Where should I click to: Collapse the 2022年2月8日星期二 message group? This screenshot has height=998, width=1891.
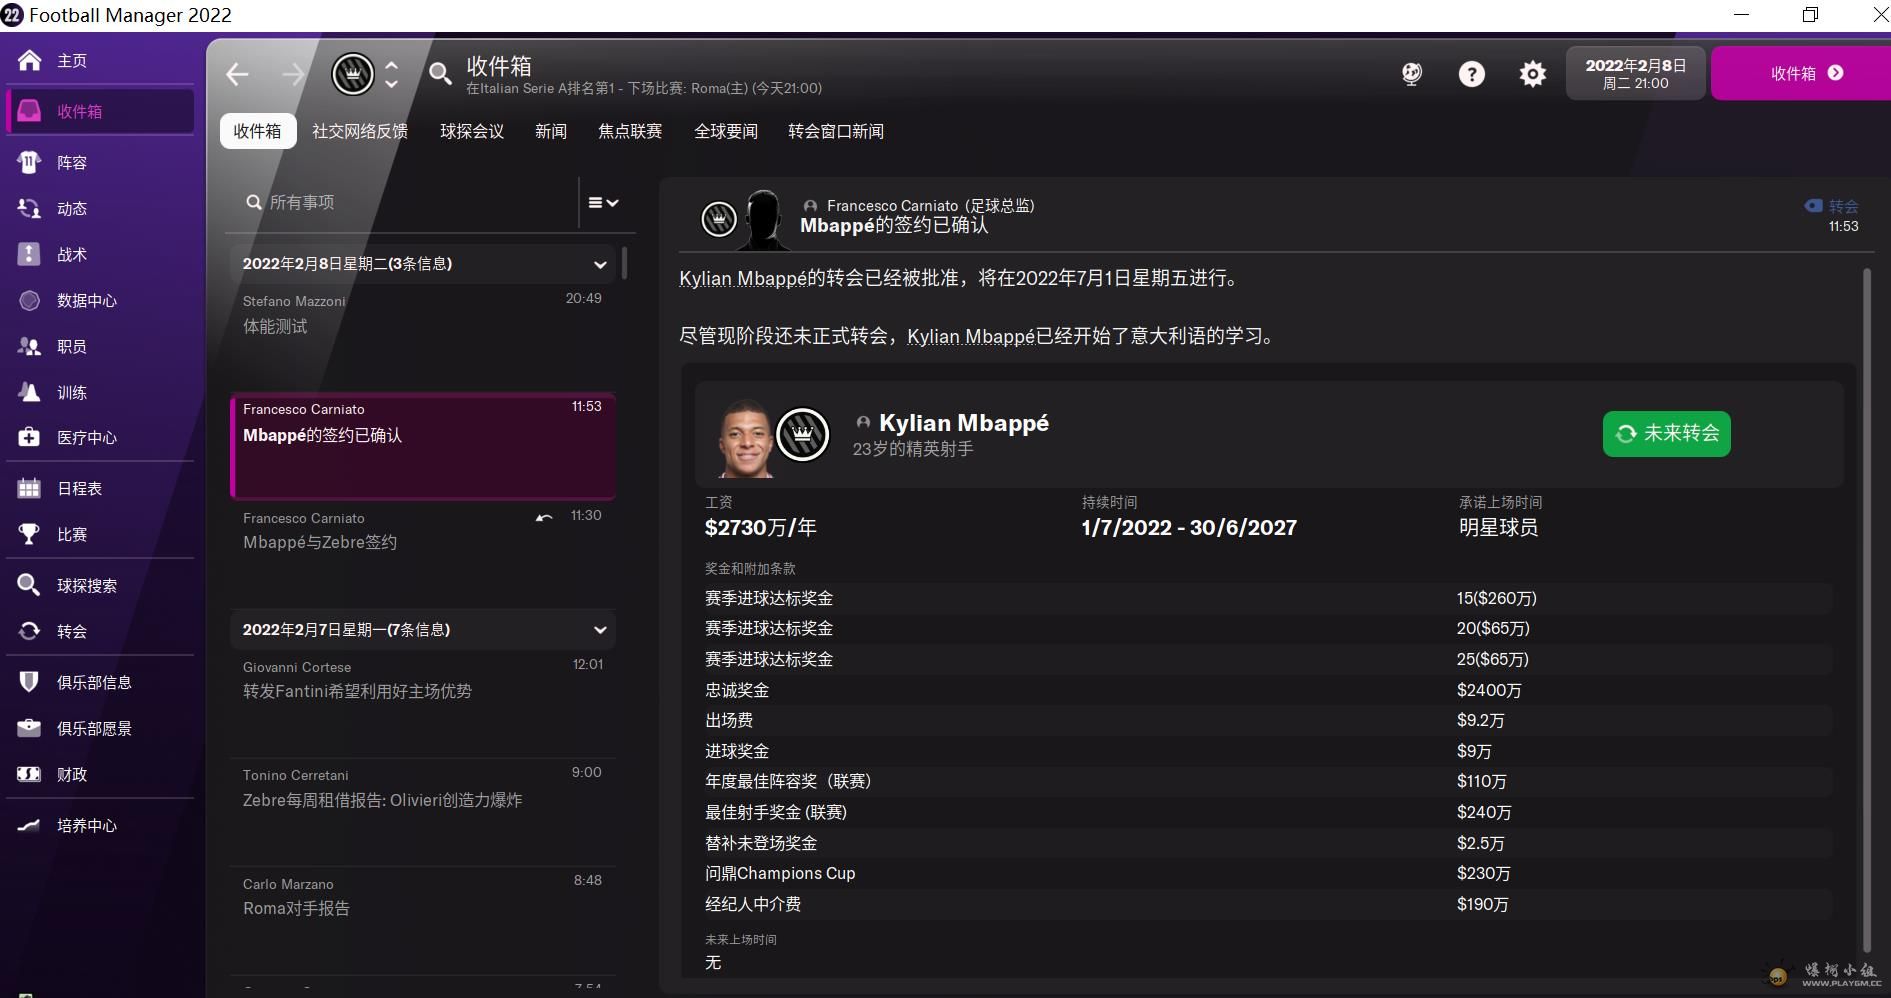600,265
